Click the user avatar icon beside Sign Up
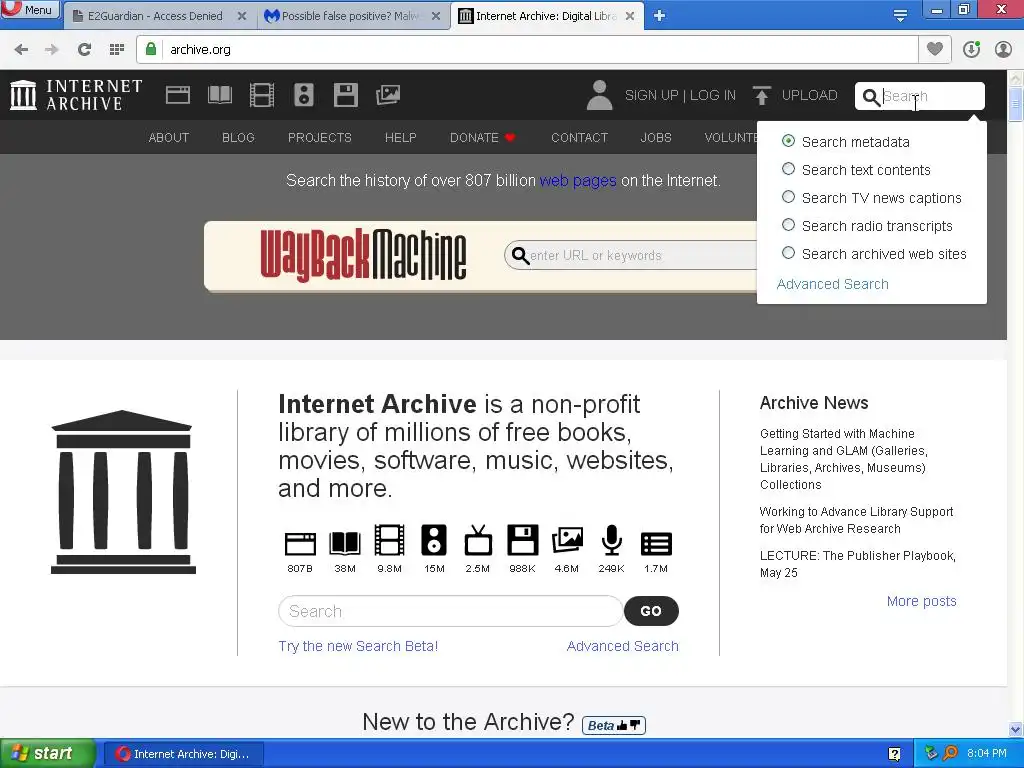The height and width of the screenshot is (768, 1024). [x=599, y=95]
